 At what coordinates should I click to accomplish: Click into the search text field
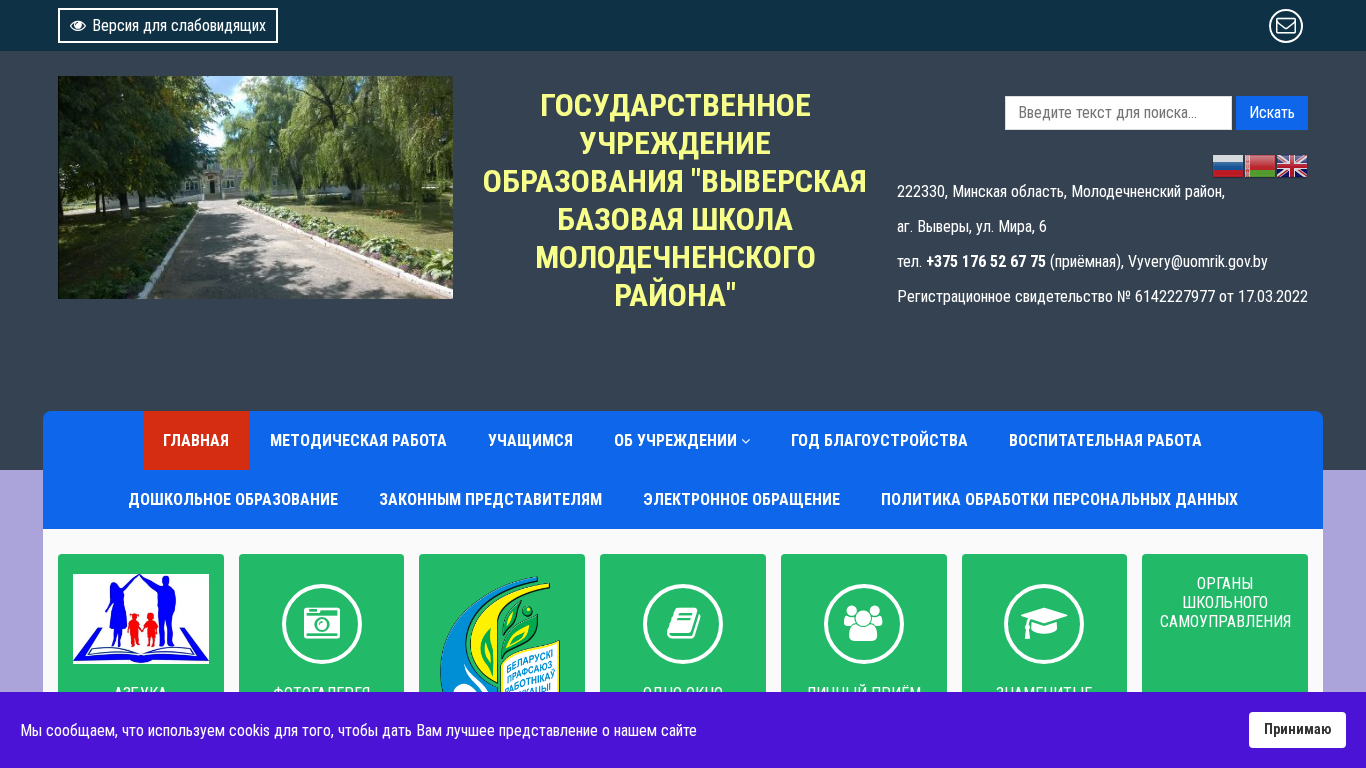(1117, 113)
